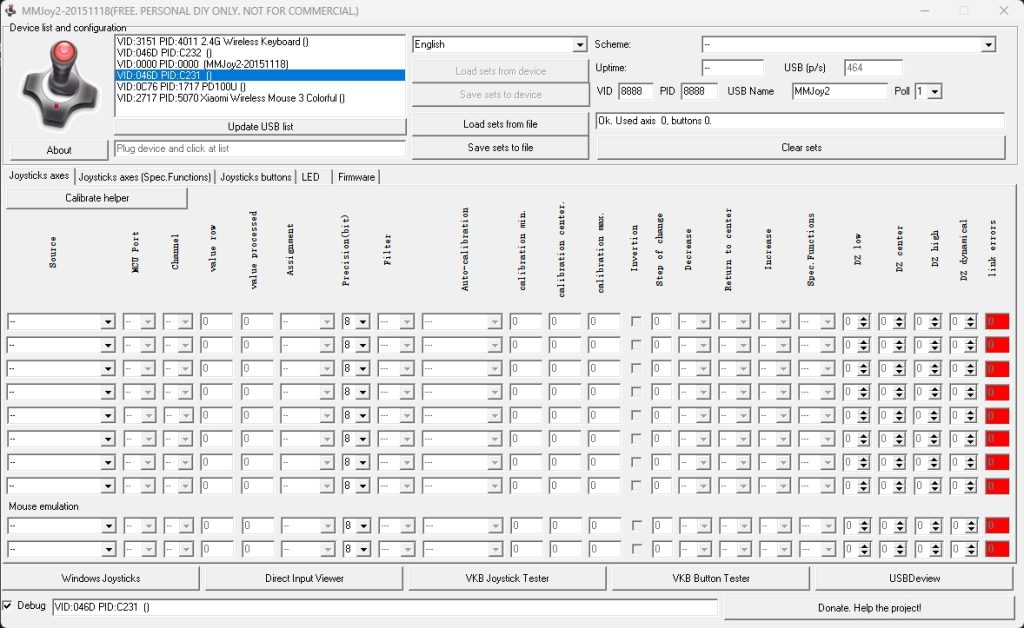Click red link errors cell in first axis row
The image size is (1024, 628).
[997, 321]
